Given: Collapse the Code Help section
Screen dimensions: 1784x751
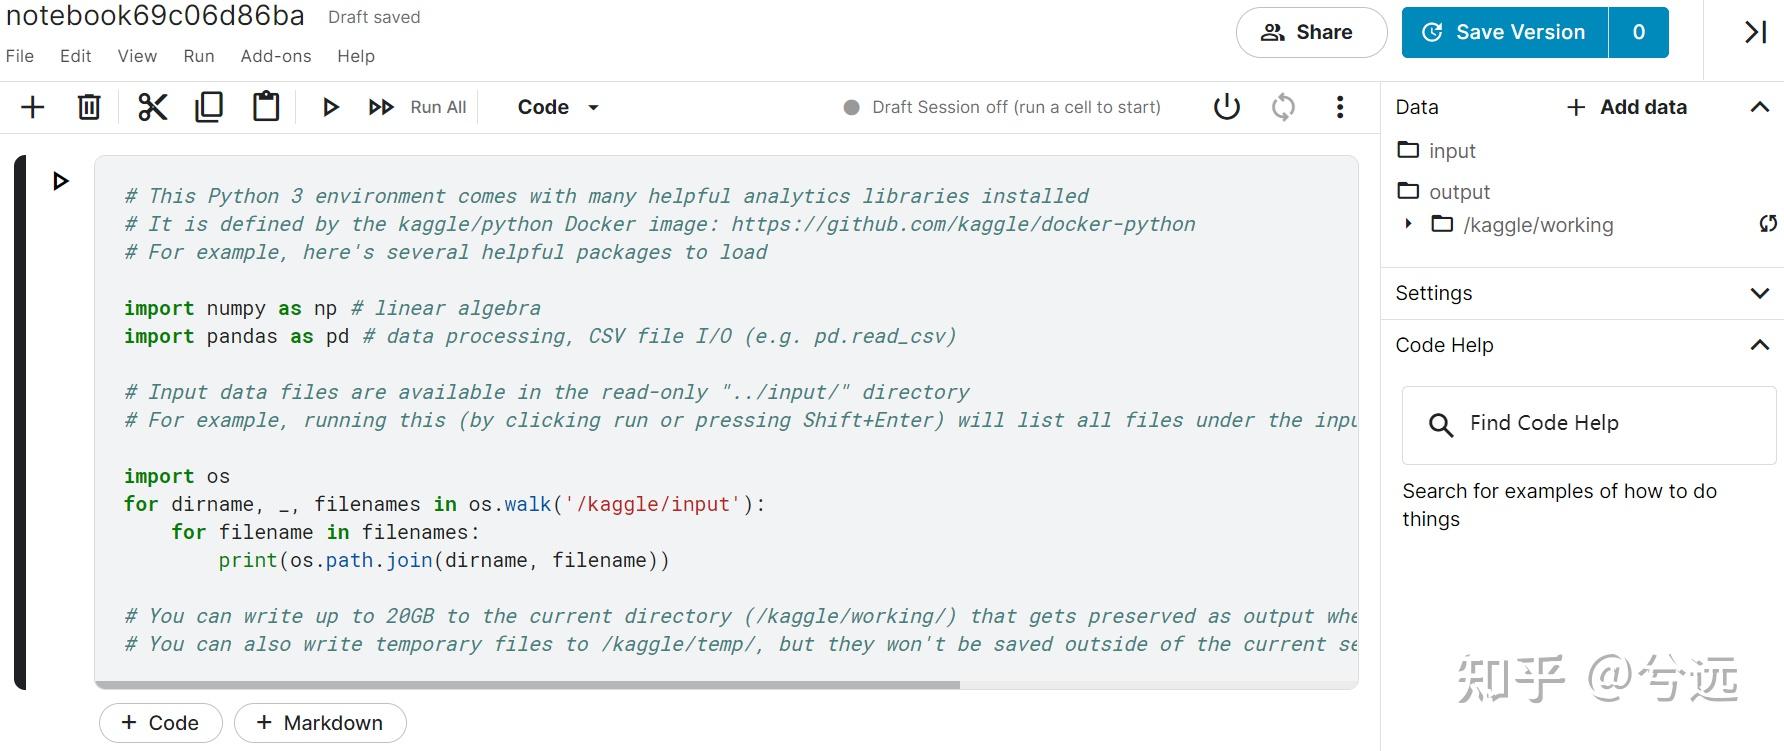Looking at the screenshot, I should click(x=1760, y=345).
